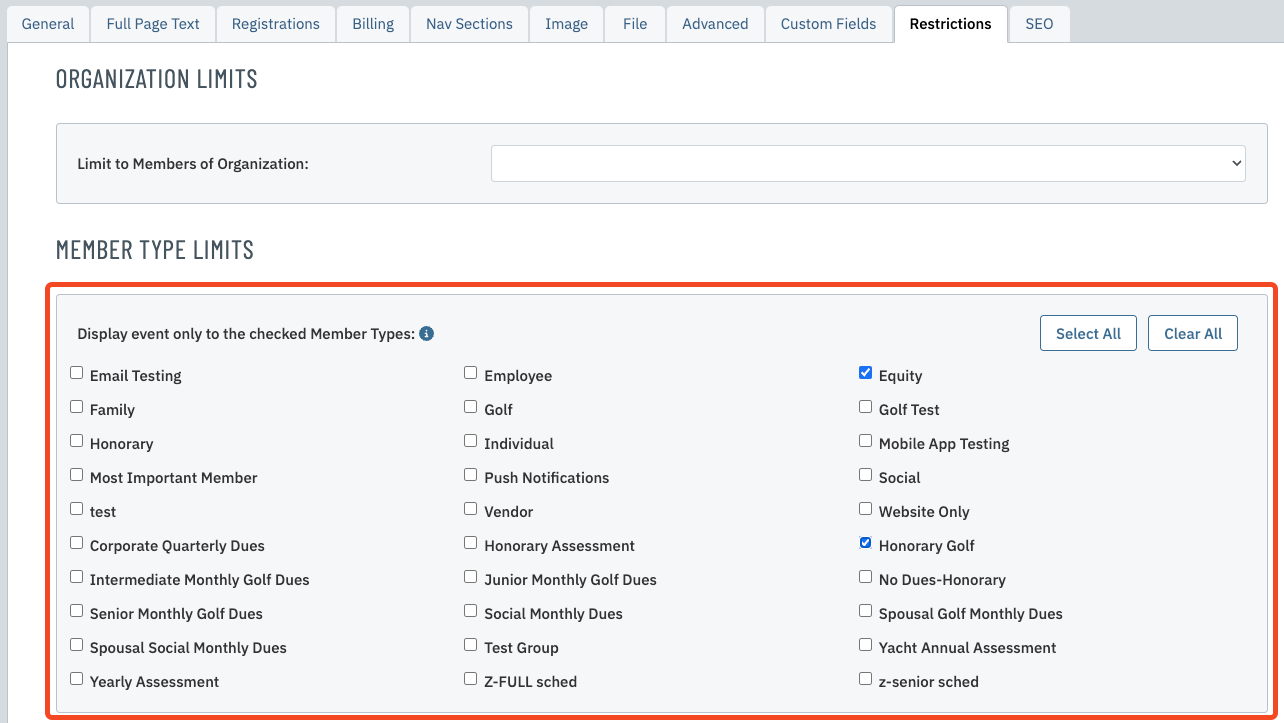Select the File tab
Screen dimensions: 1284x723
click(635, 24)
